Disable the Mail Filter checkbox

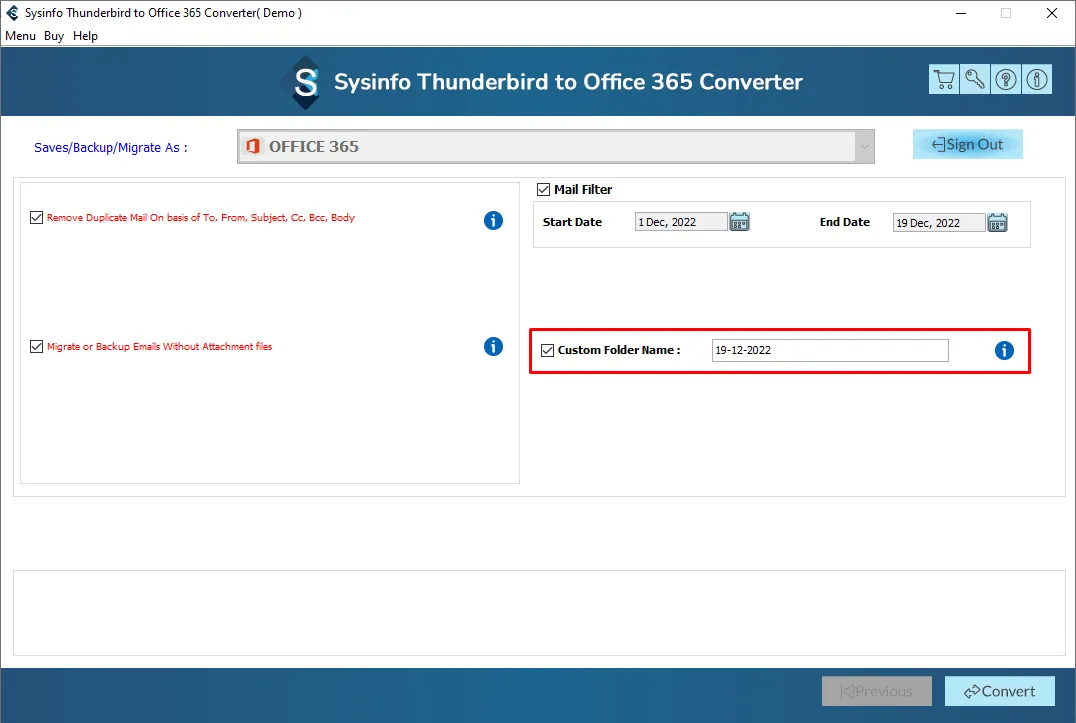point(544,189)
